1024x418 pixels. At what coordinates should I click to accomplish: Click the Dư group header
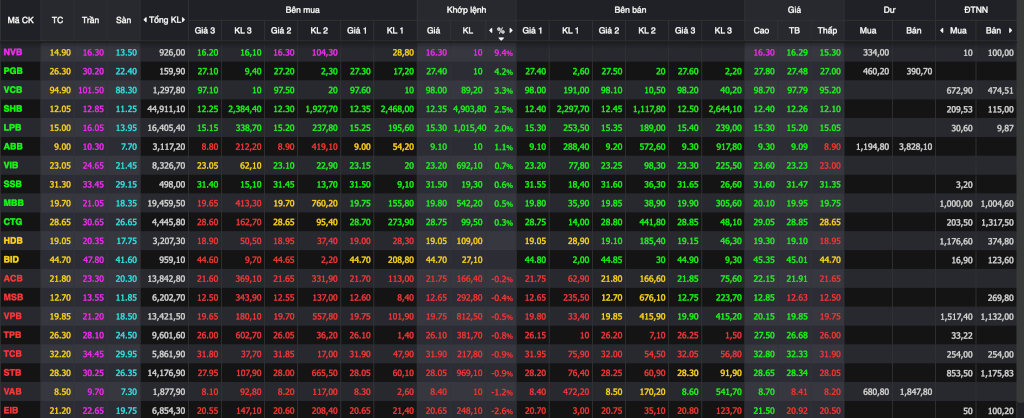click(889, 10)
